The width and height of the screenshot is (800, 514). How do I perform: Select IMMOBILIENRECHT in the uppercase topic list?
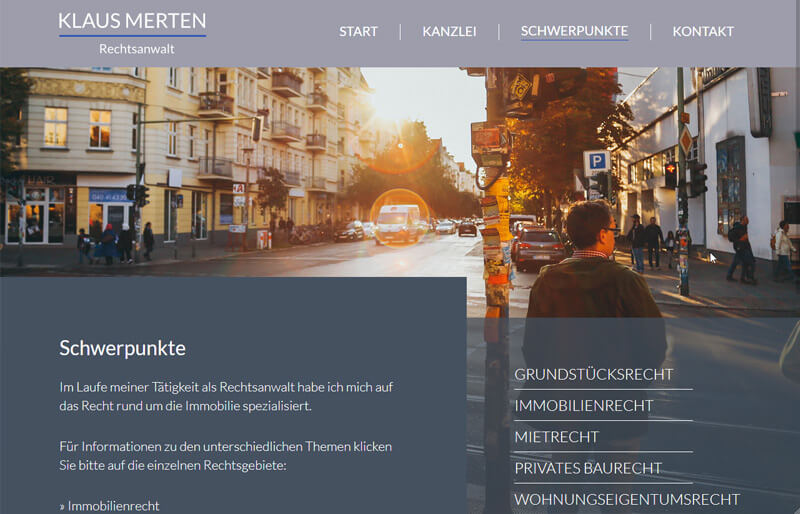(x=584, y=405)
